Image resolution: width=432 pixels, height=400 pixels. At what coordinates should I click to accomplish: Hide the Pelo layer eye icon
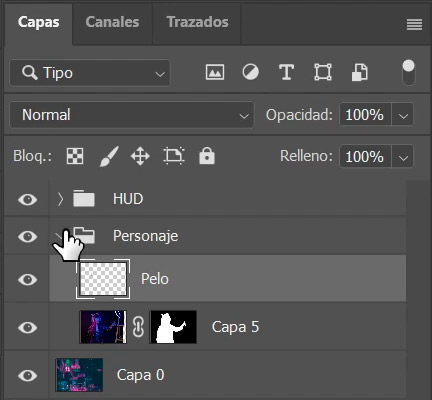tap(27, 279)
